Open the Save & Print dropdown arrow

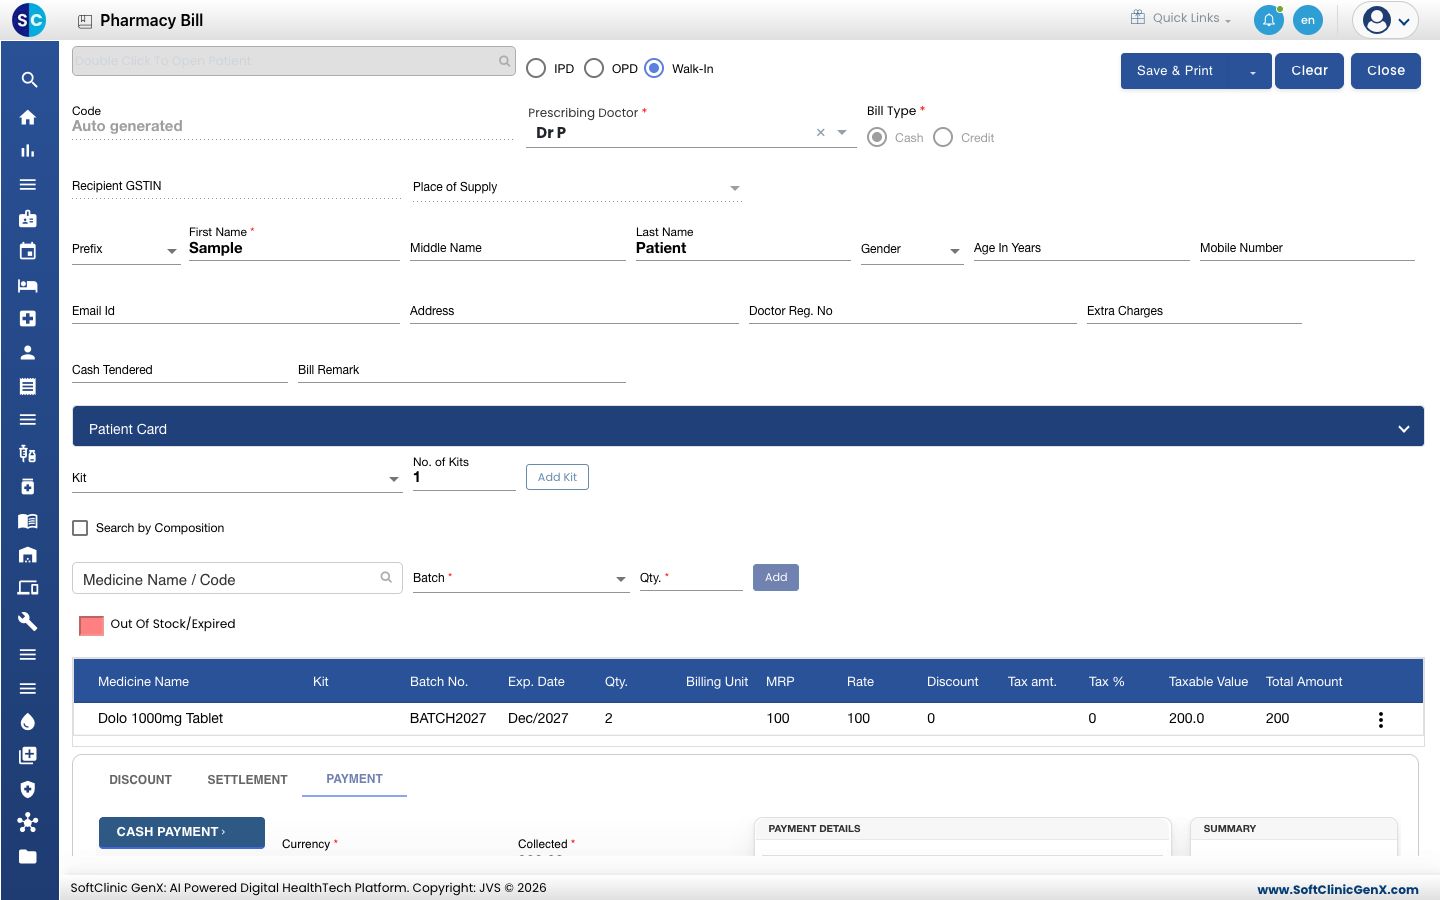coord(1252,71)
